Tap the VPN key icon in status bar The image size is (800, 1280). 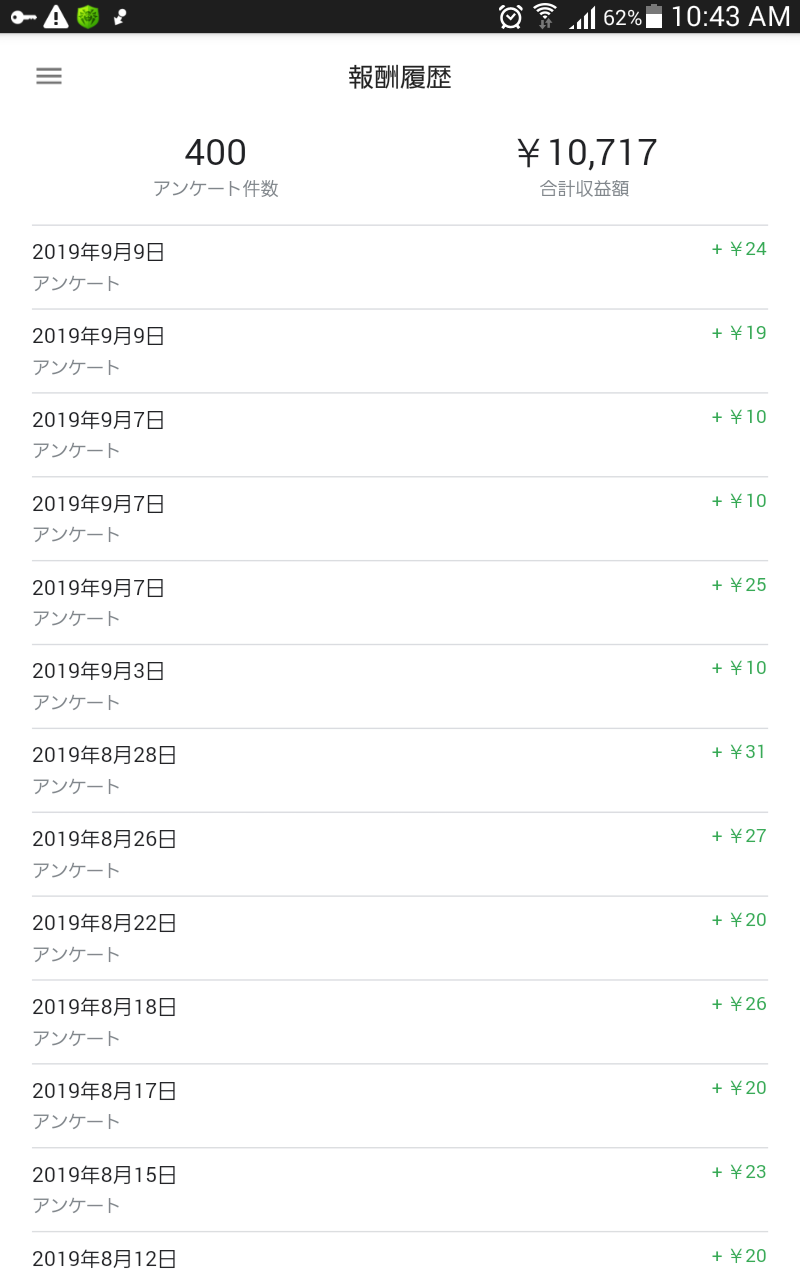[24, 17]
